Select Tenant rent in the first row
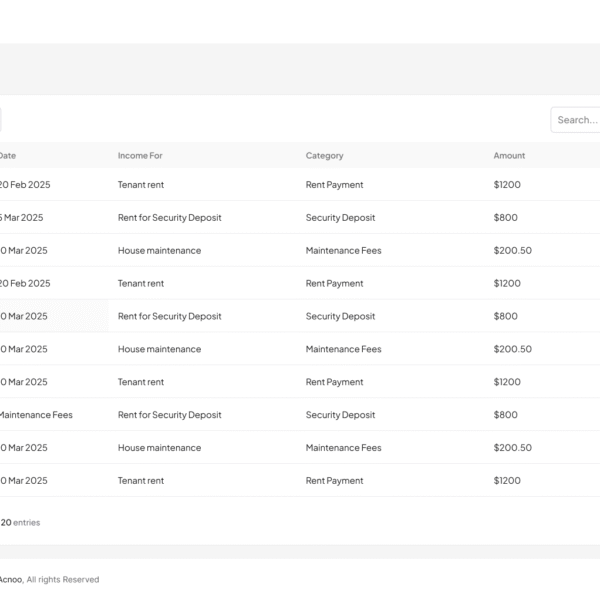Image resolution: width=600 pixels, height=600 pixels. [141, 185]
